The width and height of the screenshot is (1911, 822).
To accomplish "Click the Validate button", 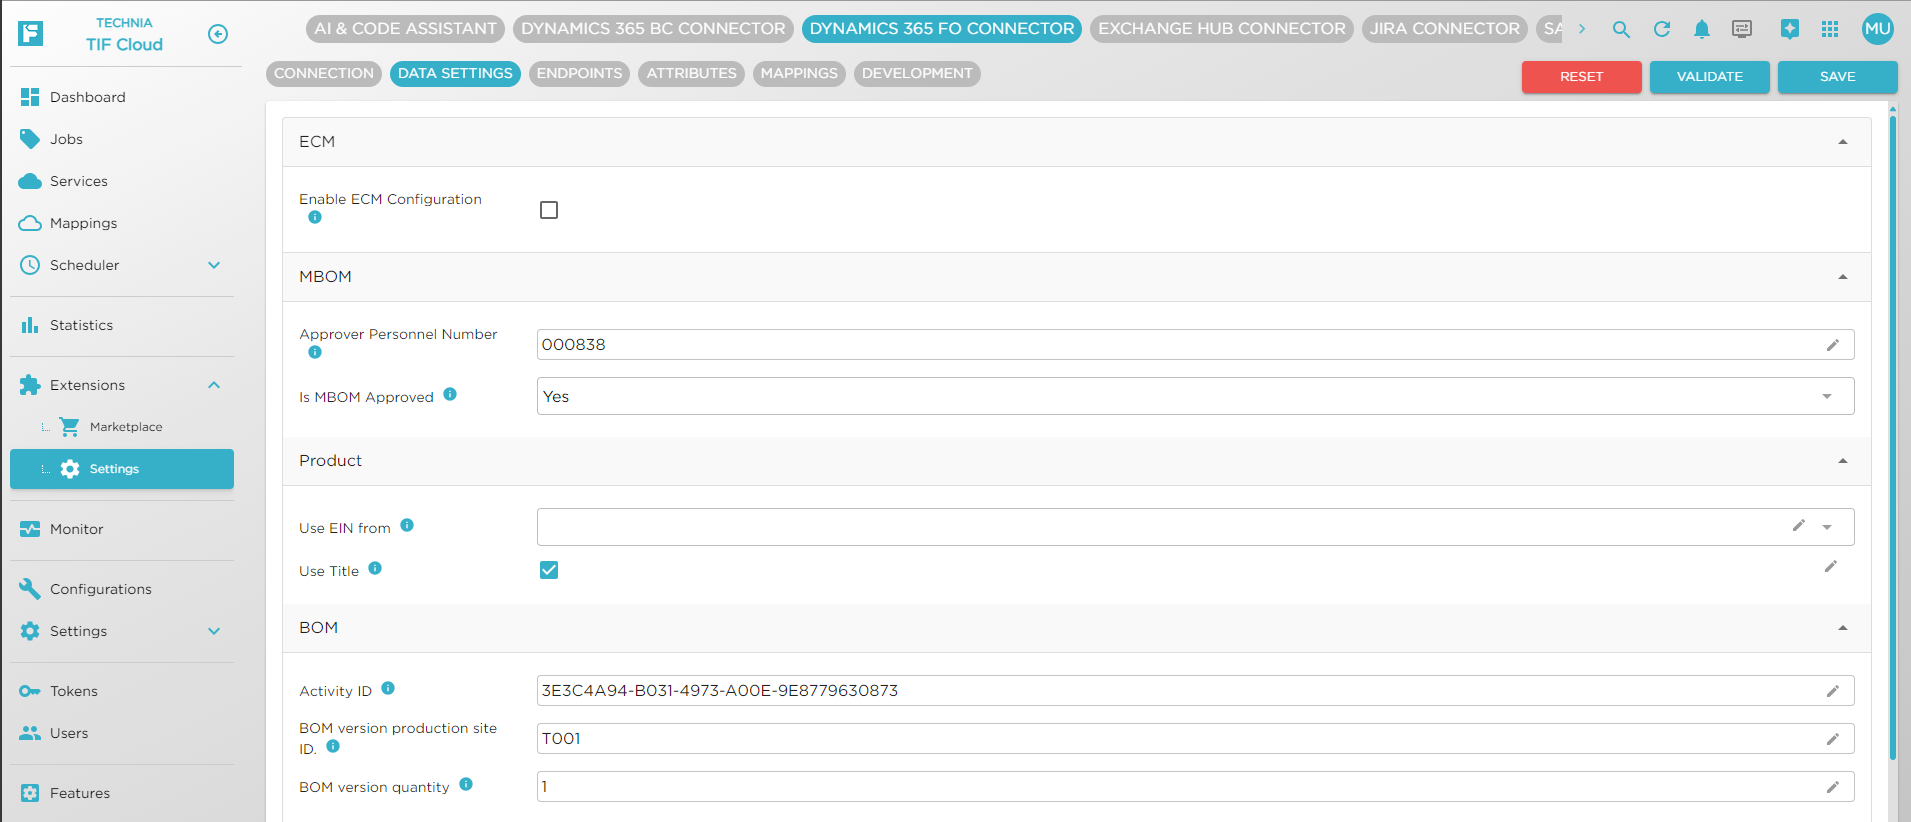I will 1708,77.
